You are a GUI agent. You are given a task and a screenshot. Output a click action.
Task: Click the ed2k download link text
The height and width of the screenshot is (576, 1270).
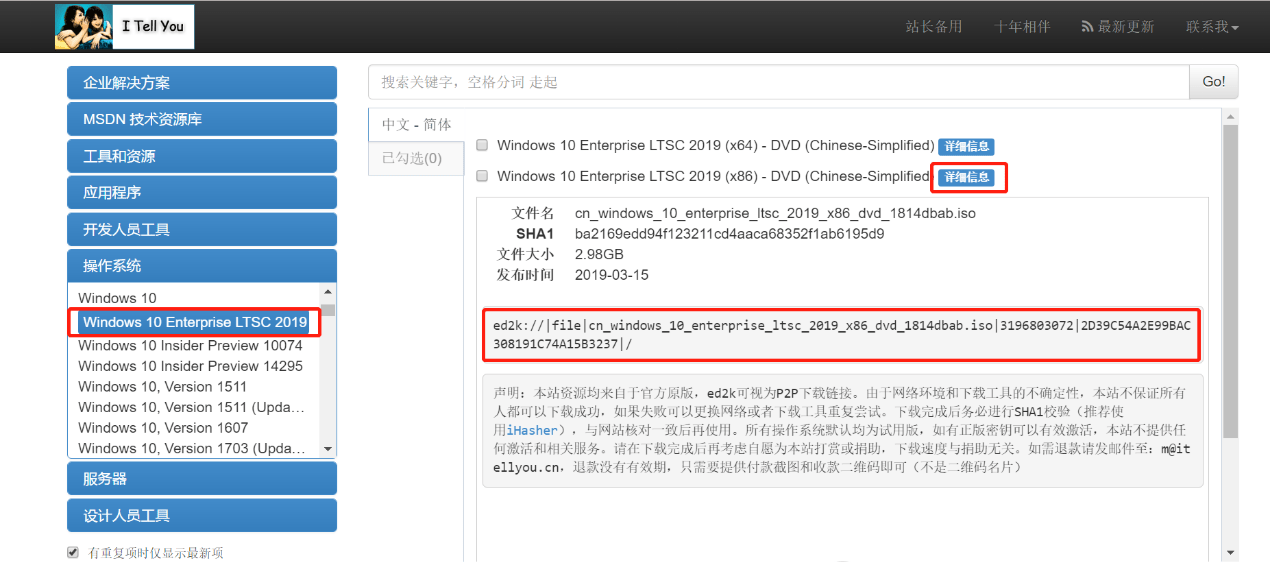coord(841,334)
